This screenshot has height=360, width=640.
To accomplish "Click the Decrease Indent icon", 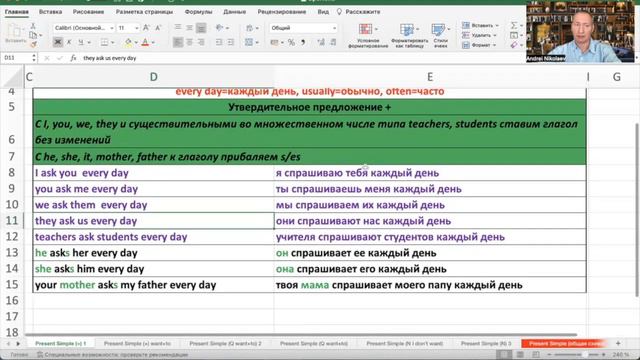I will click(x=219, y=42).
